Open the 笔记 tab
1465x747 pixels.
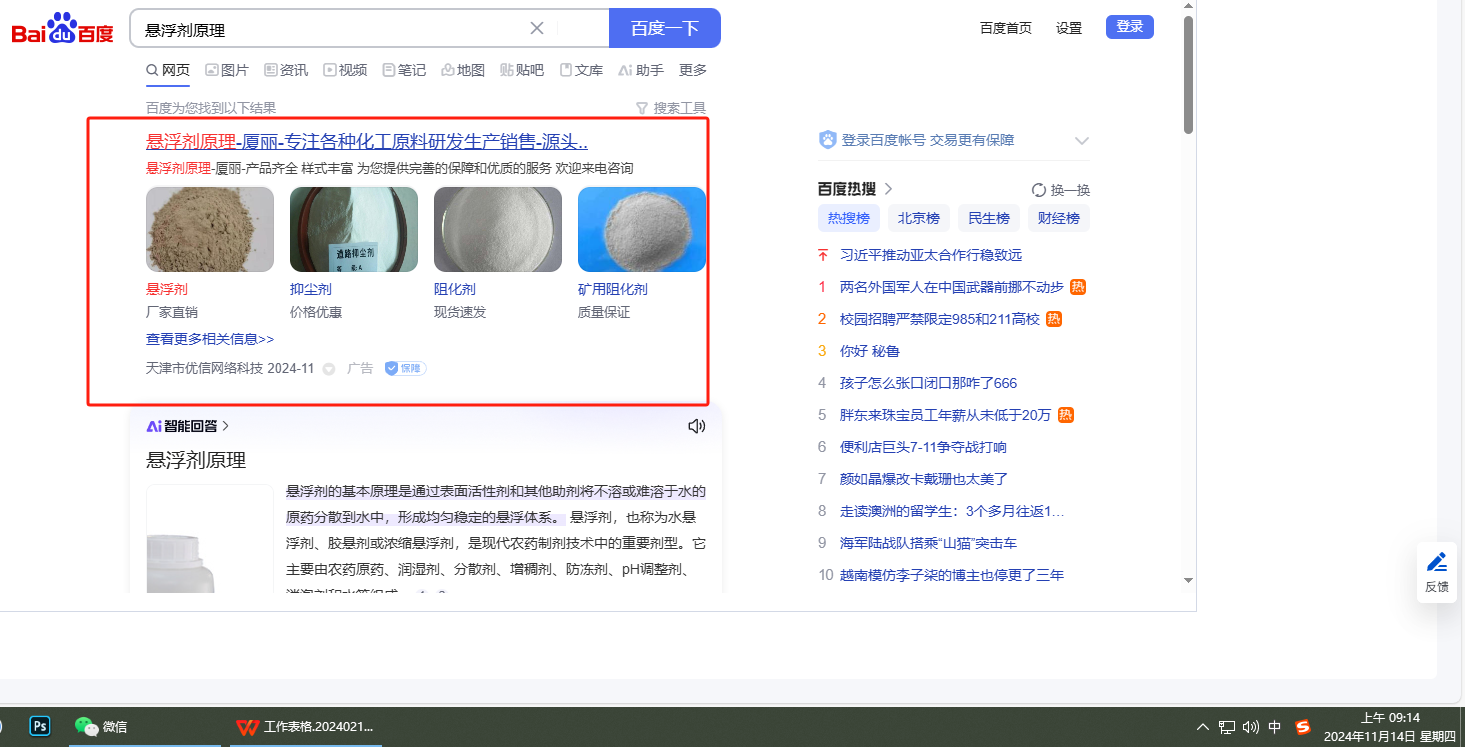[404, 70]
